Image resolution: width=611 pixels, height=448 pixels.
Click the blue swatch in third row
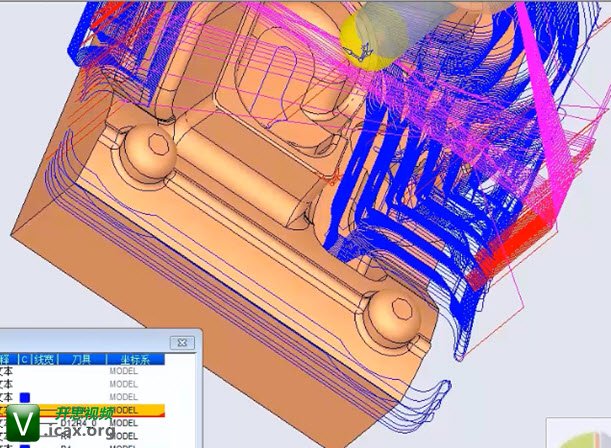pos(25,397)
